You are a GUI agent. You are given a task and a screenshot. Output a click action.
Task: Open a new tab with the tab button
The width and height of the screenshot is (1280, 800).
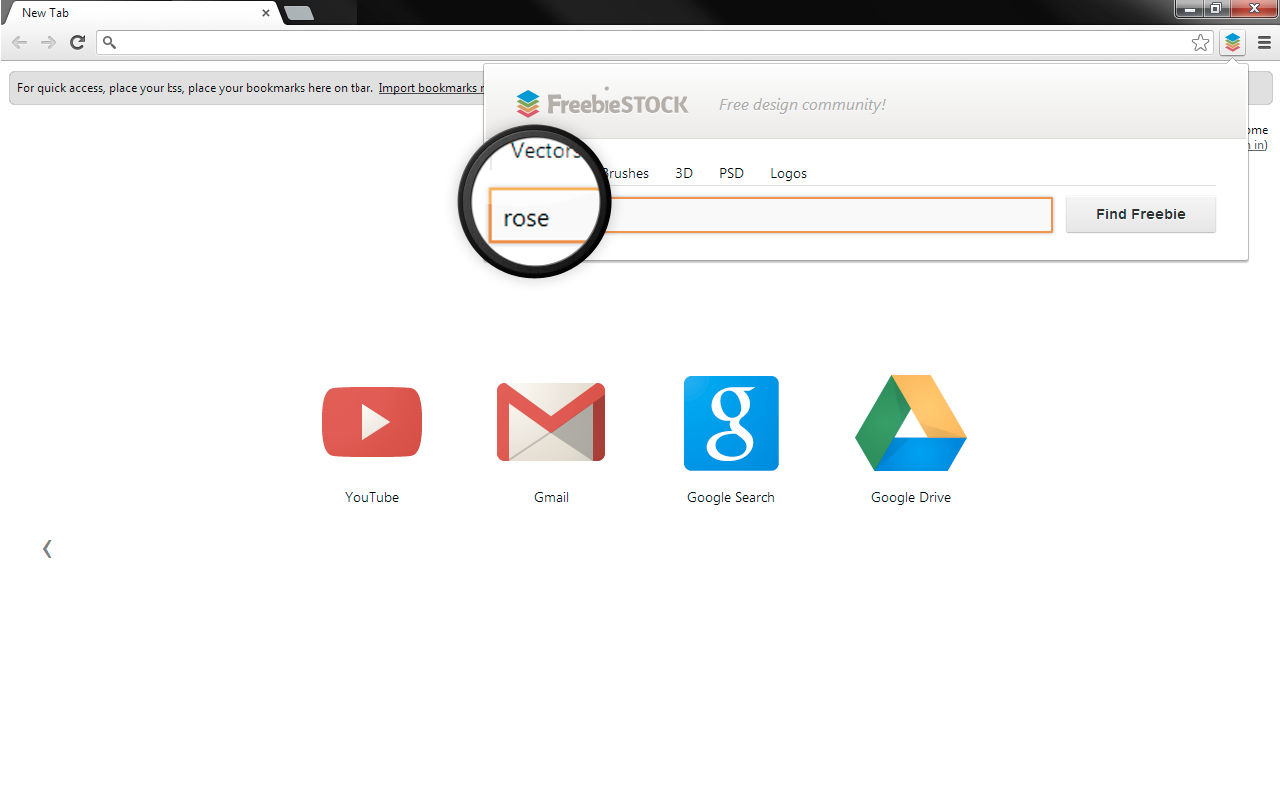pos(299,13)
